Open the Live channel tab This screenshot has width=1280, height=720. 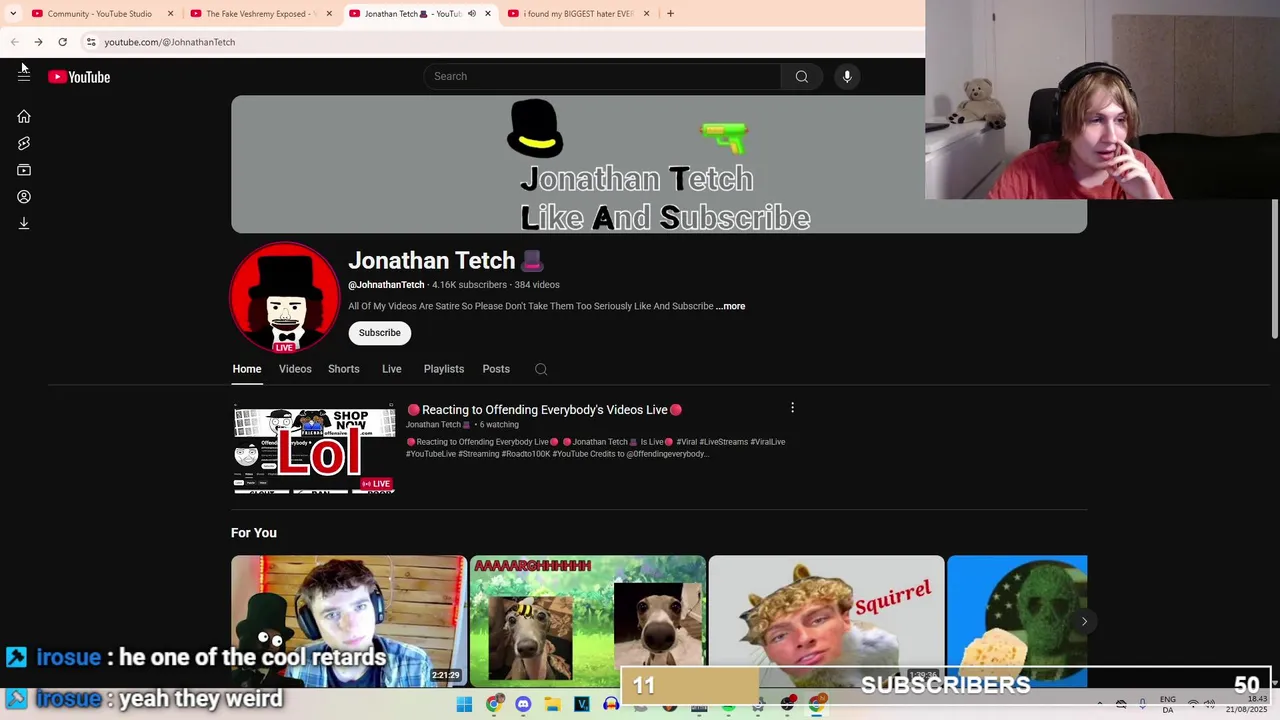click(x=392, y=369)
